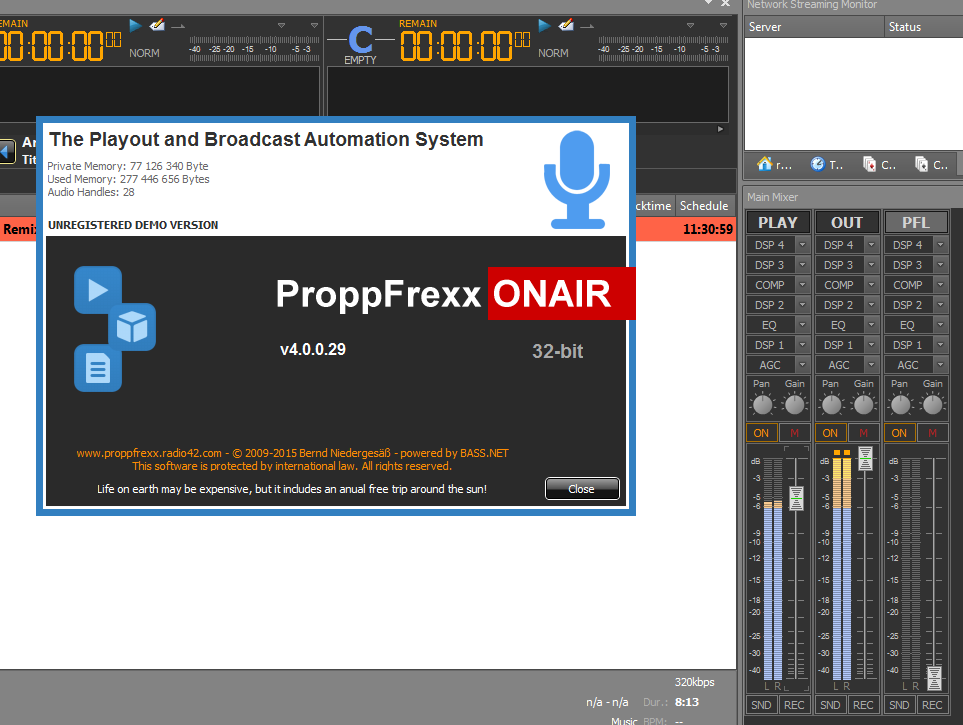Click the small right arrow under deck C
The height and width of the screenshot is (725, 963).
[x=720, y=129]
